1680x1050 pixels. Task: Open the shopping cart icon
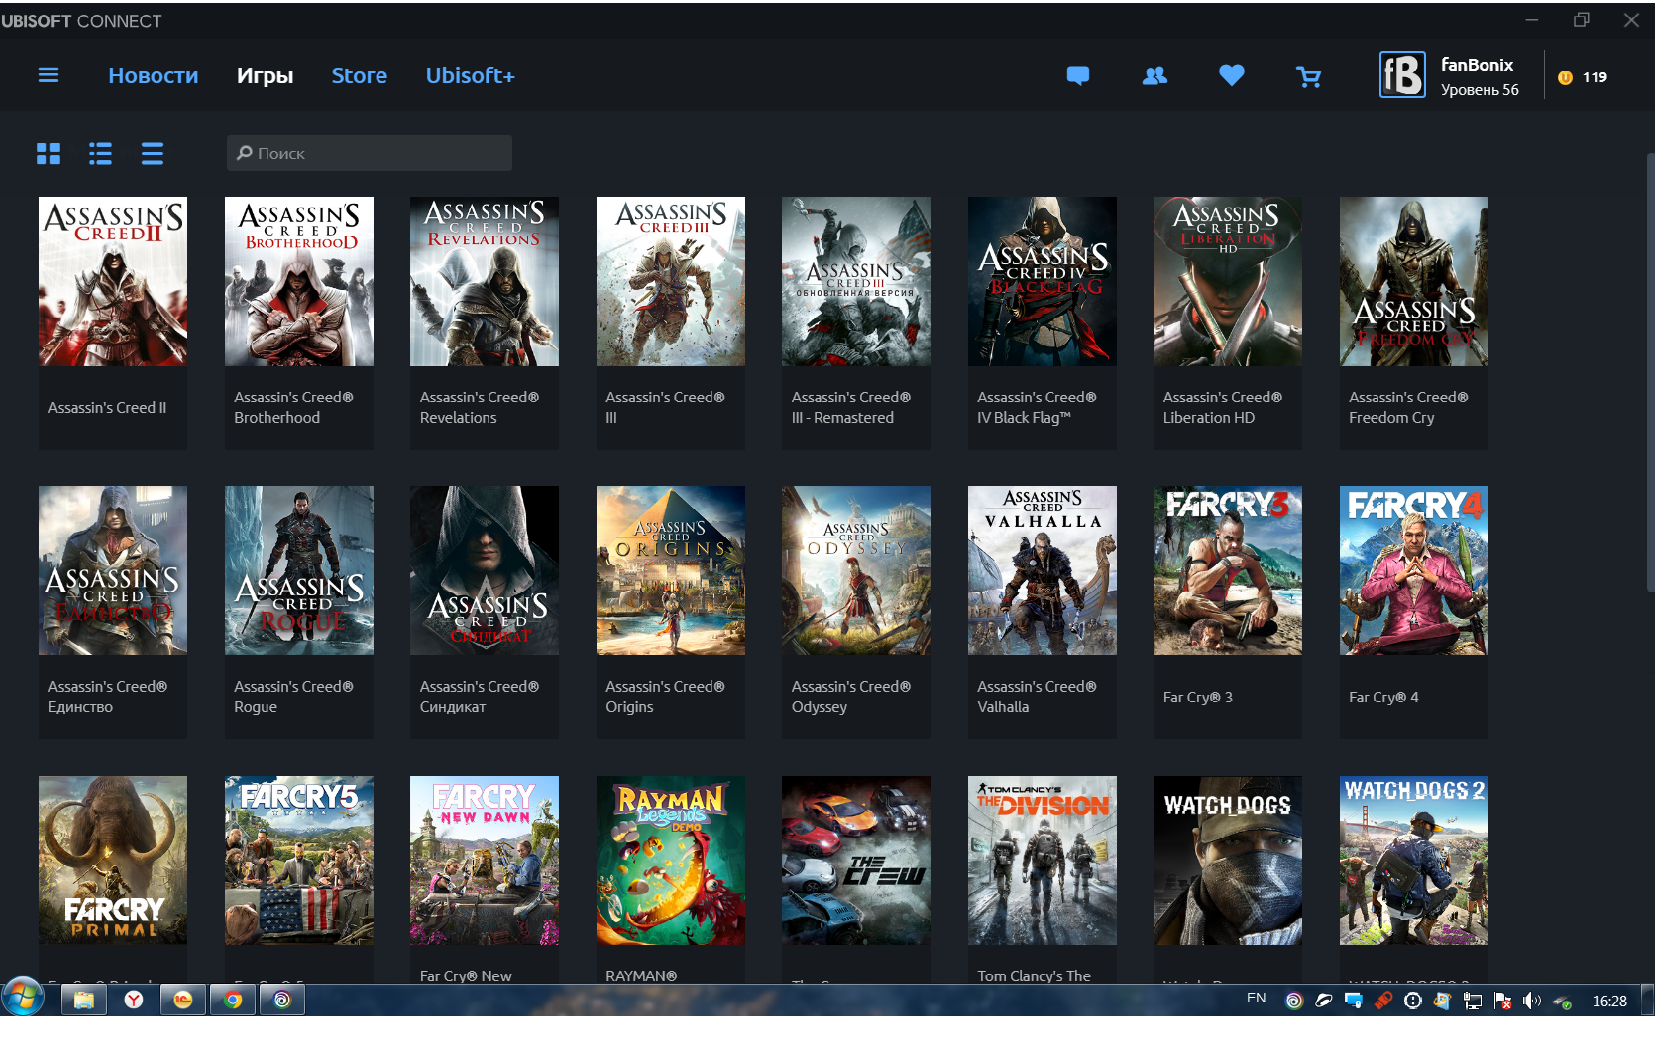(1308, 76)
